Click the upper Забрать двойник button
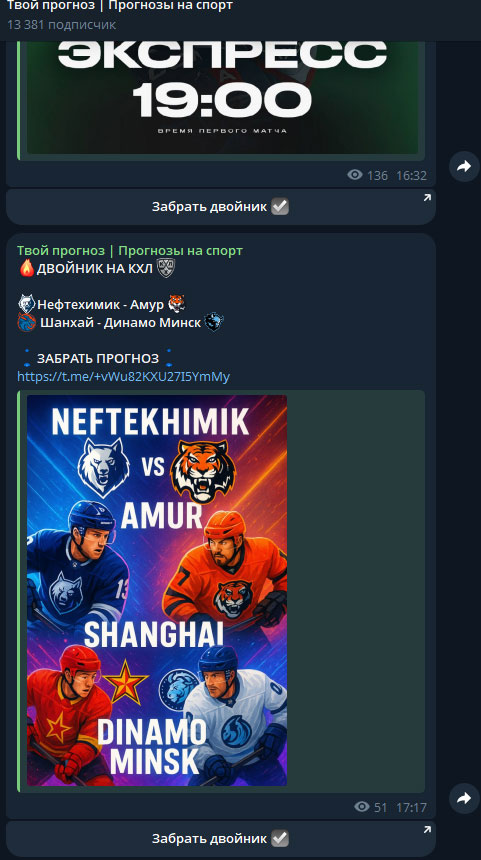481x860 pixels. tap(220, 207)
